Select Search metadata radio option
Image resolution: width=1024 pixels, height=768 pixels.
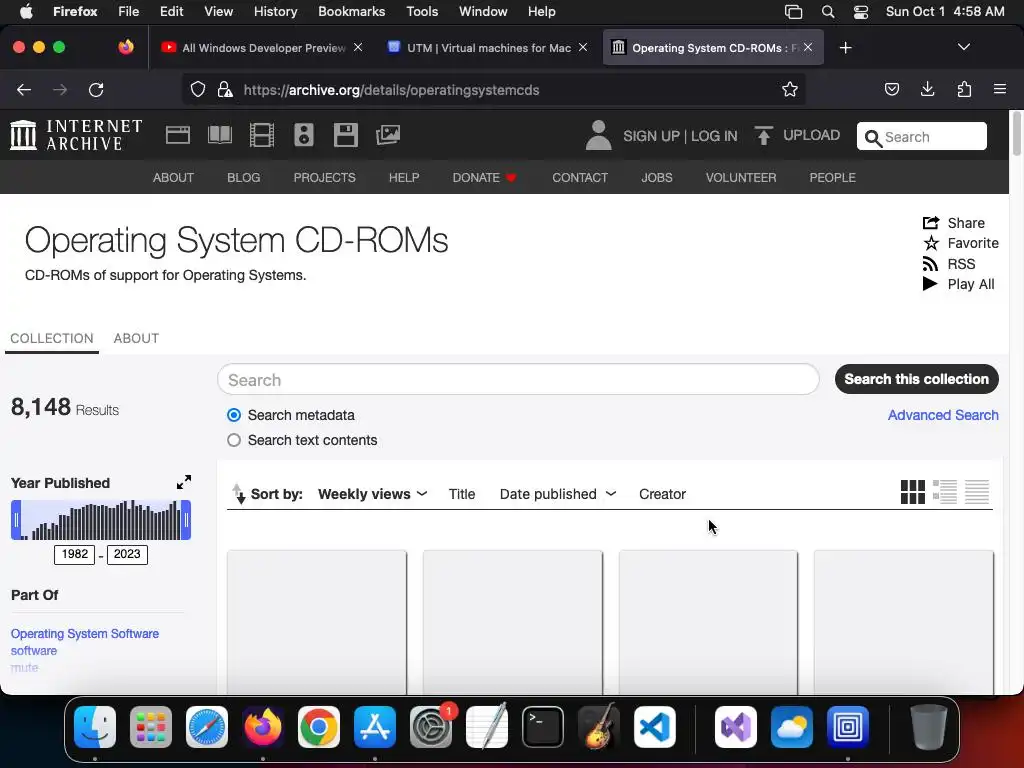point(234,415)
